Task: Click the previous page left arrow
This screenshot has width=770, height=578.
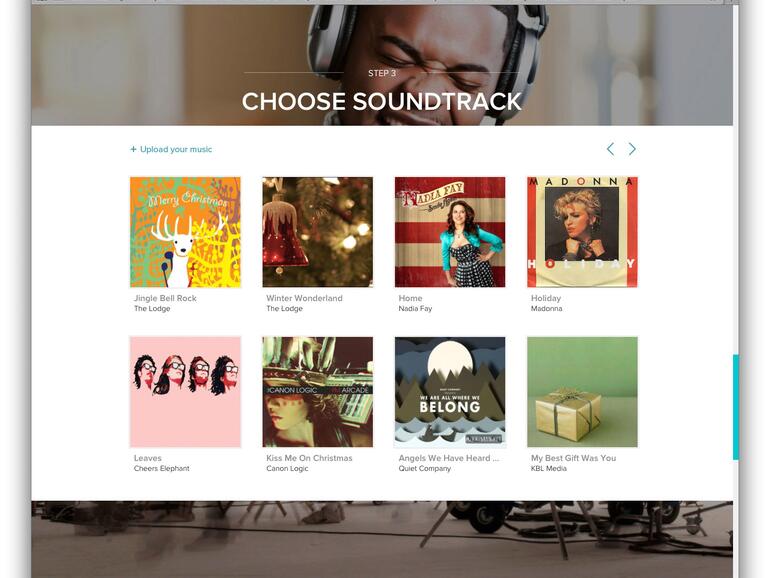Action: [x=610, y=149]
